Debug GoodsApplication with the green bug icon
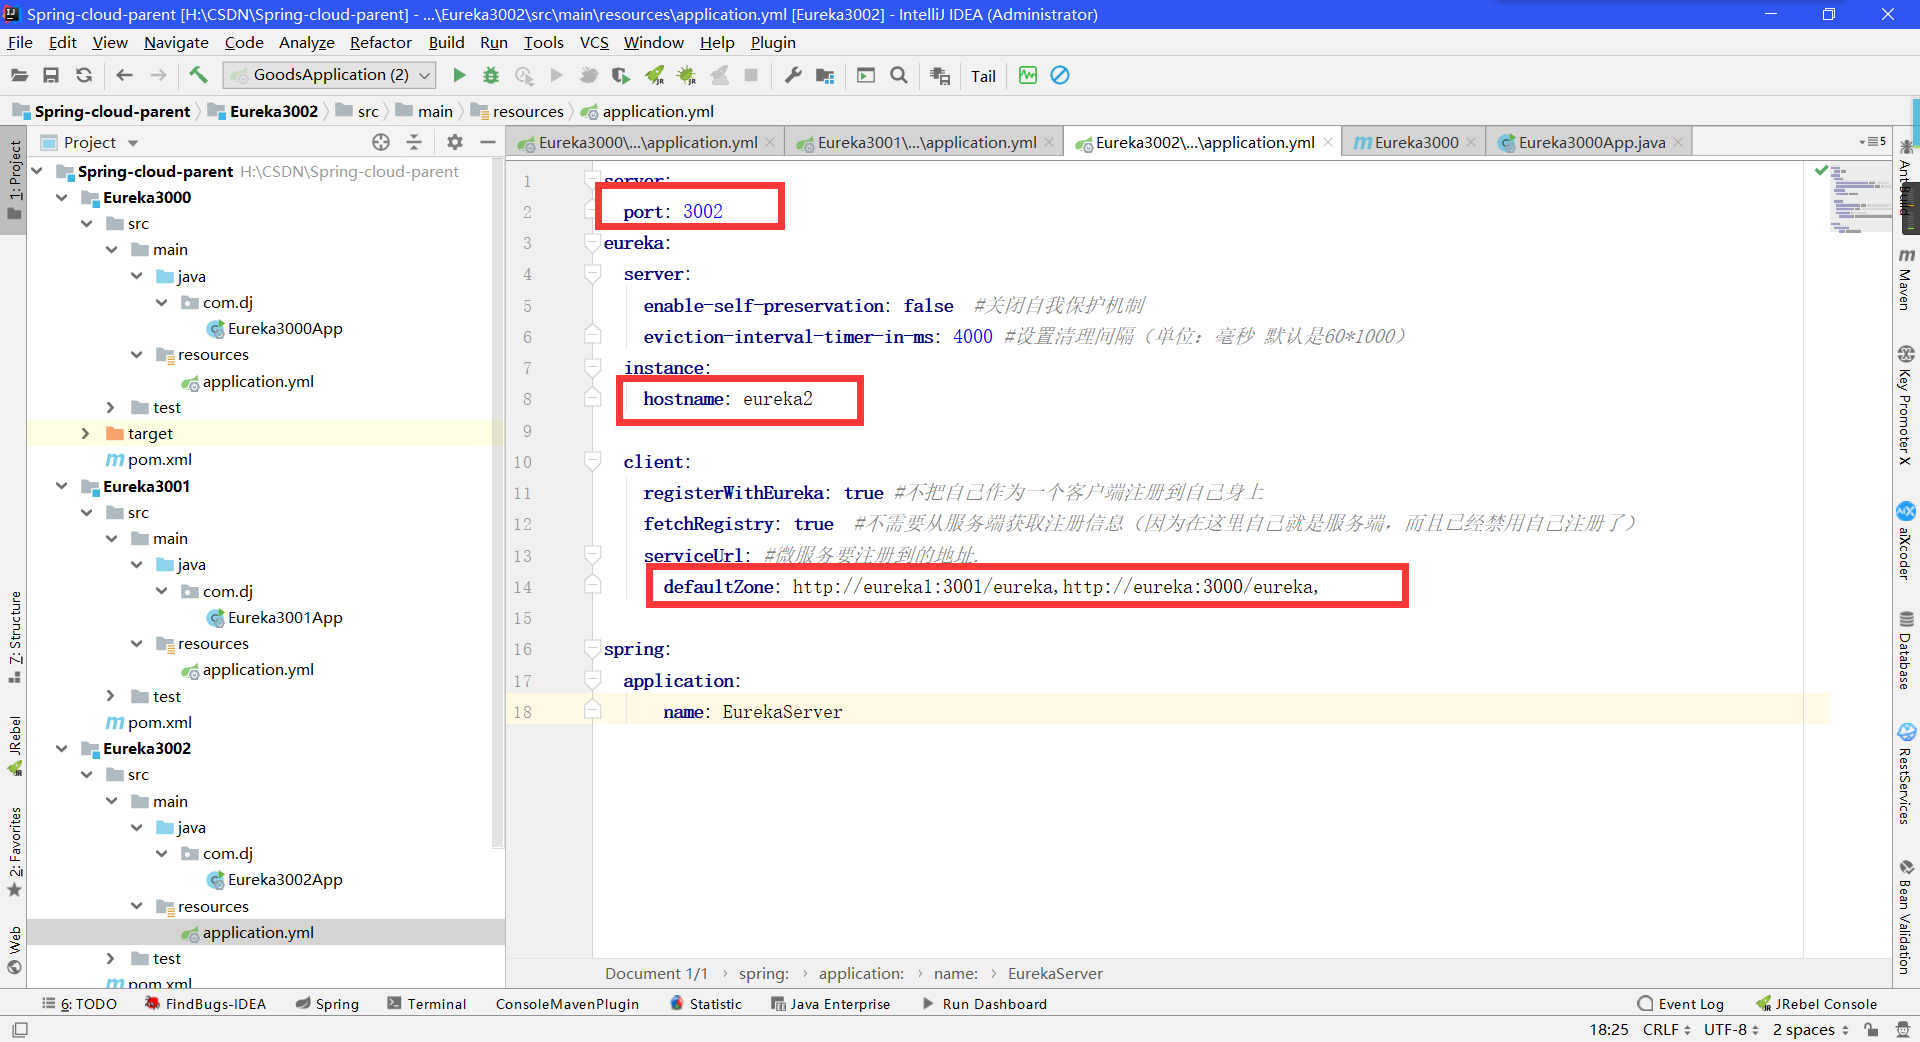This screenshot has height=1042, width=1920. (x=491, y=75)
